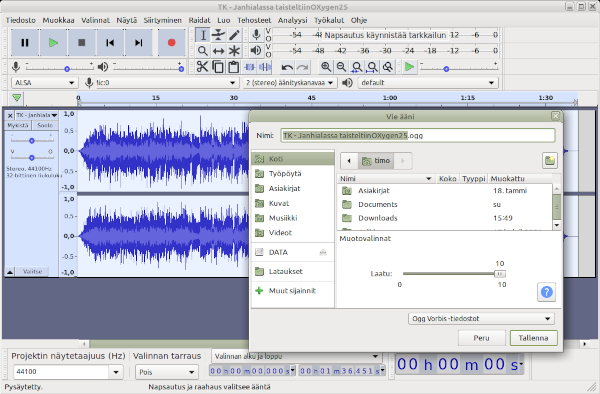600x394 pixels.
Task: Click the Play-at-speed green arrow
Action: 409,67
